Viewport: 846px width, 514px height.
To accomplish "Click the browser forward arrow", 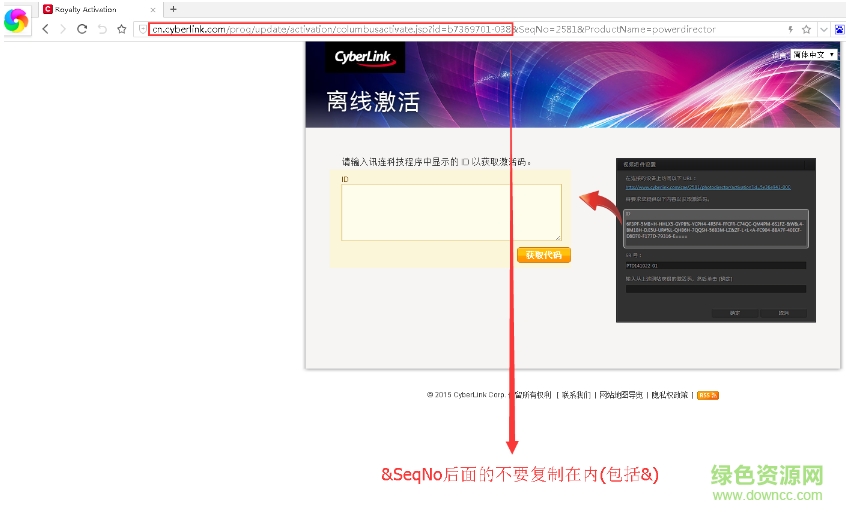I will 63,29.
